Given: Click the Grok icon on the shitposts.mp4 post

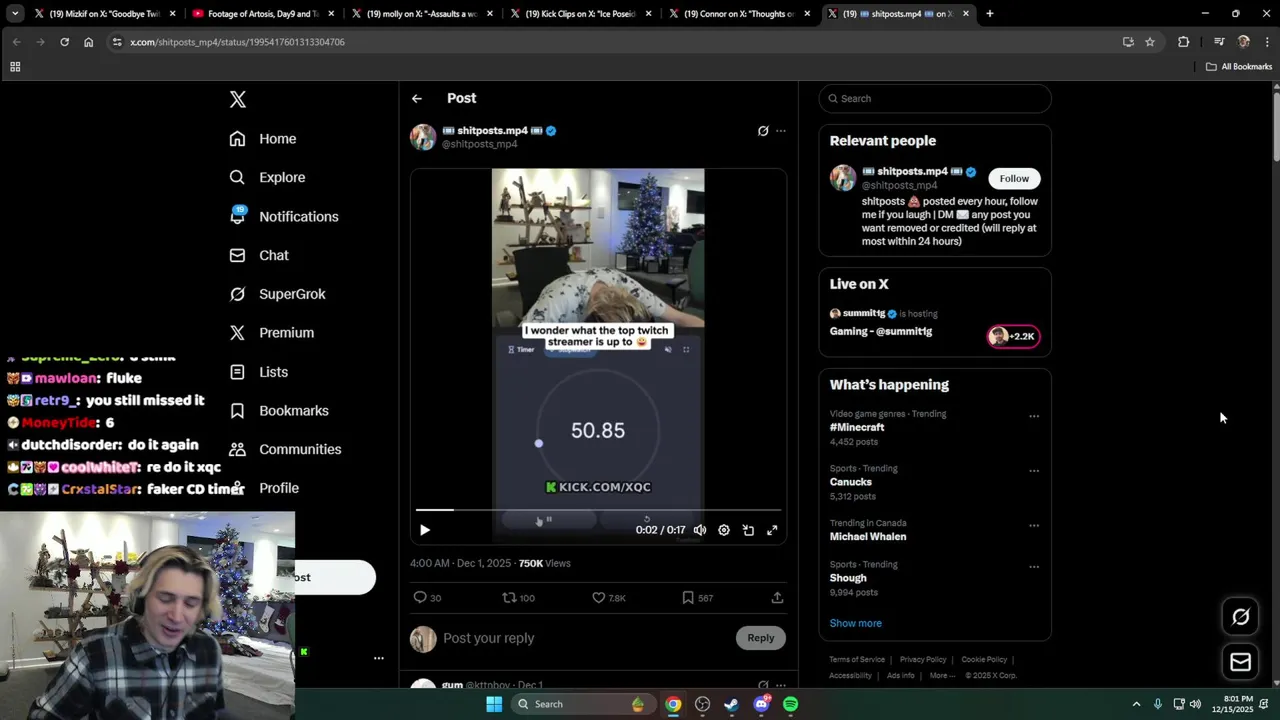Looking at the screenshot, I should coord(763,131).
